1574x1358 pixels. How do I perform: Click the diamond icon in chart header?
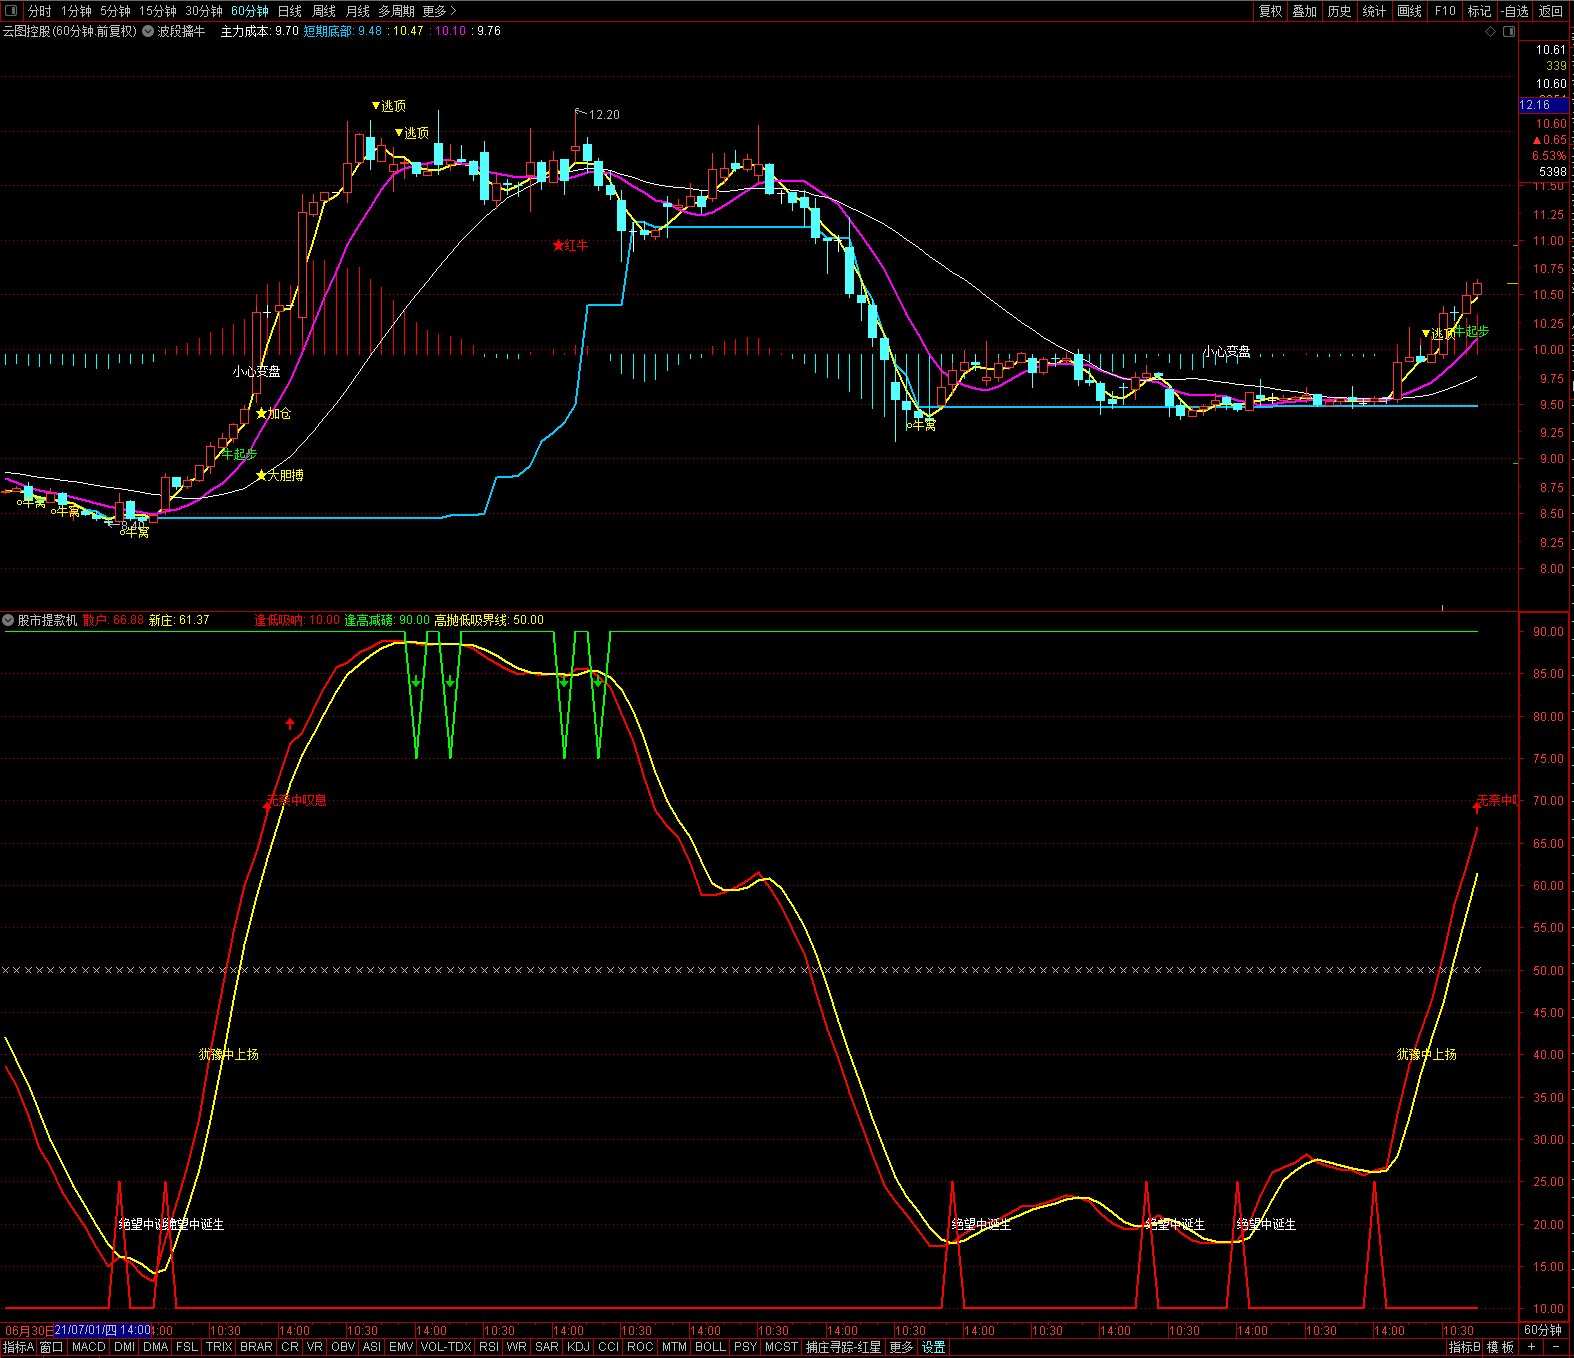(x=1490, y=32)
